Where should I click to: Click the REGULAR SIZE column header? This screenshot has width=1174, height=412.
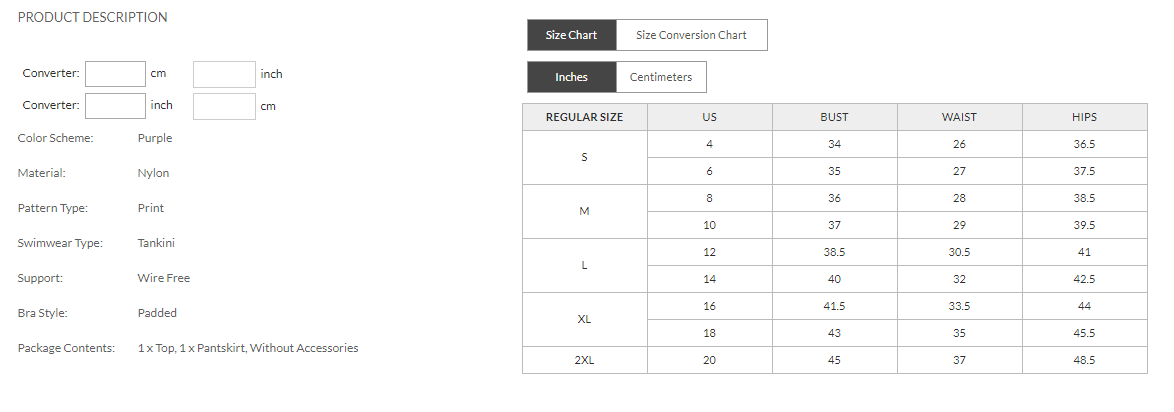coord(584,117)
